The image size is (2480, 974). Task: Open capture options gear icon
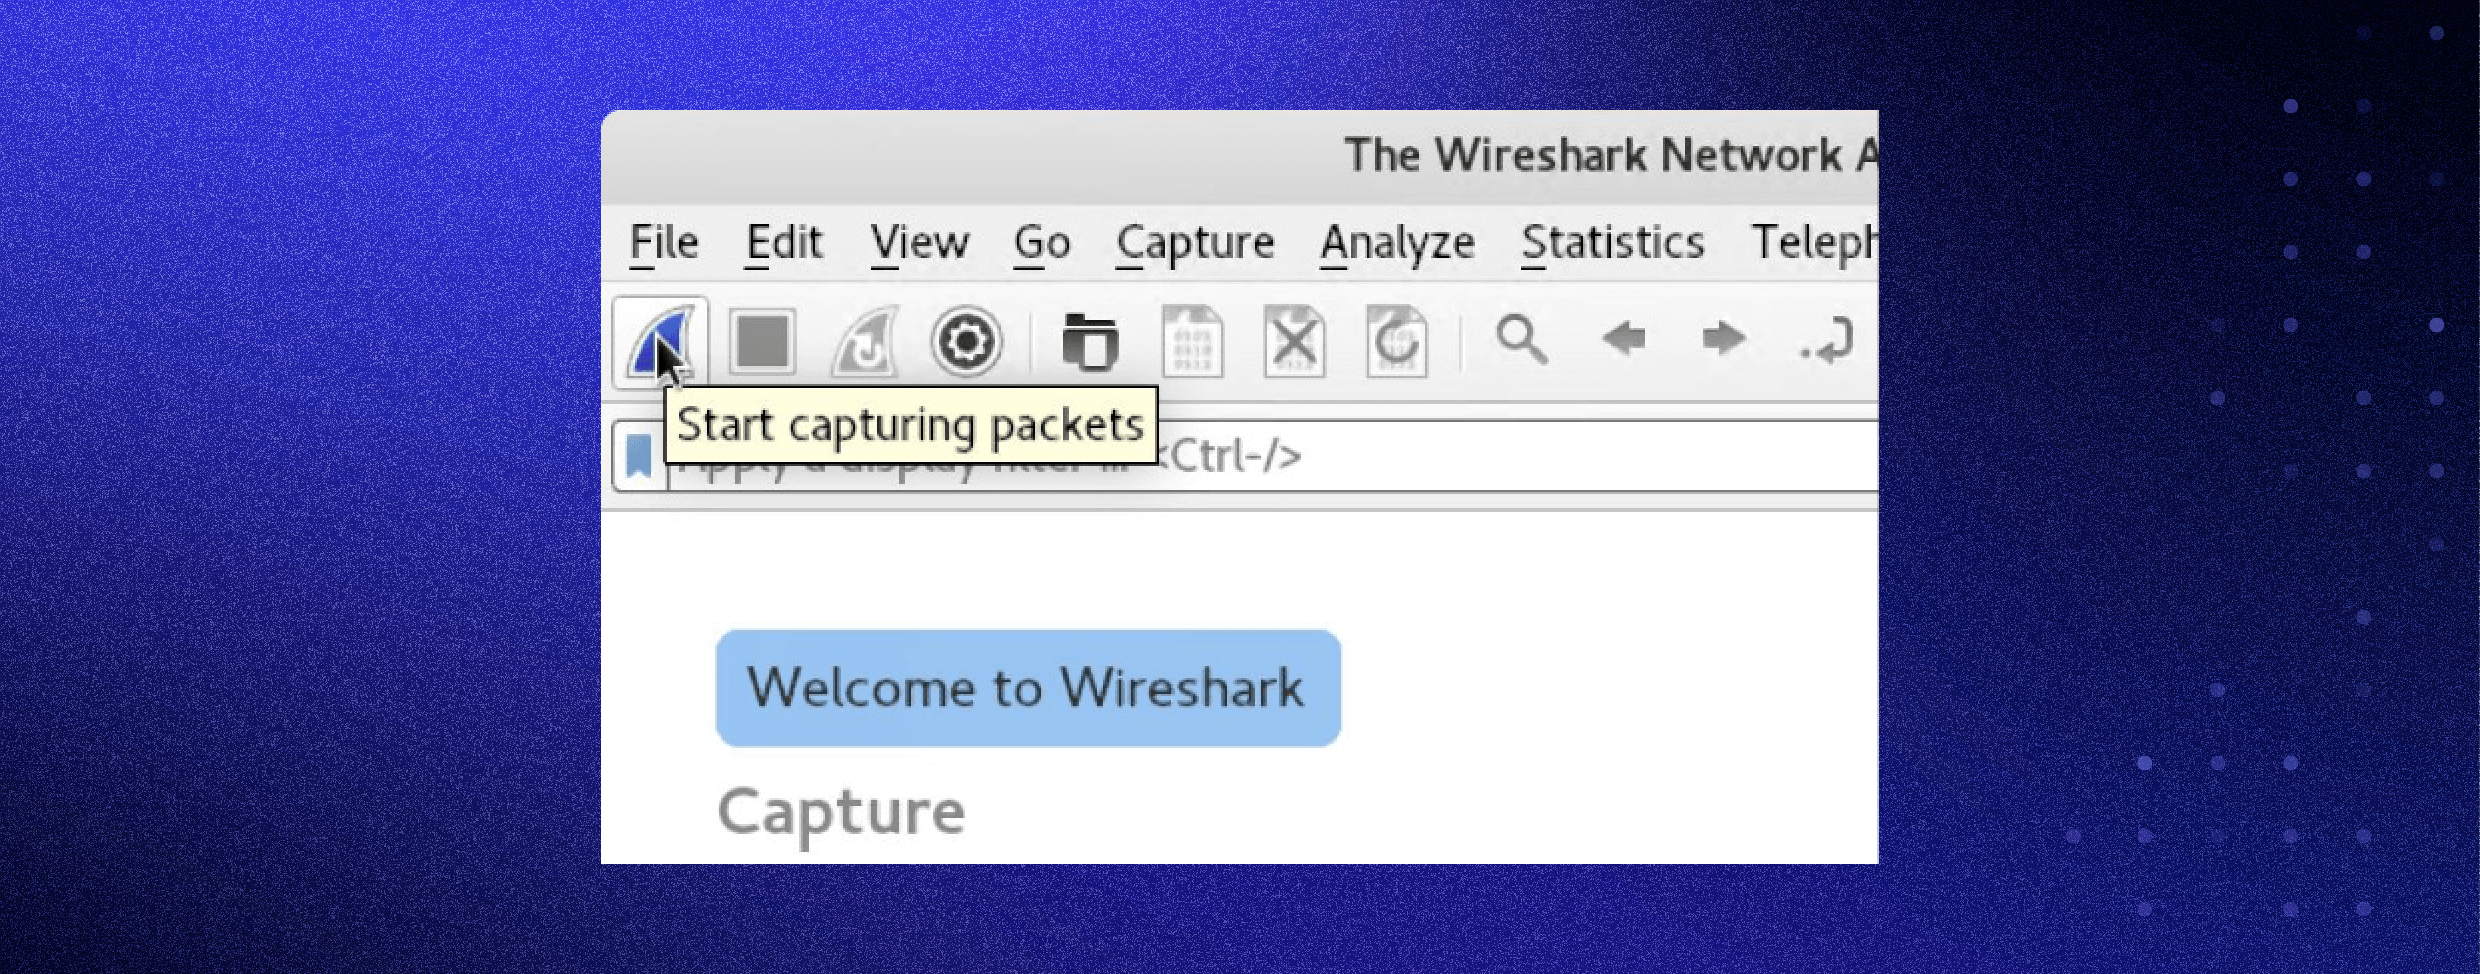point(966,342)
